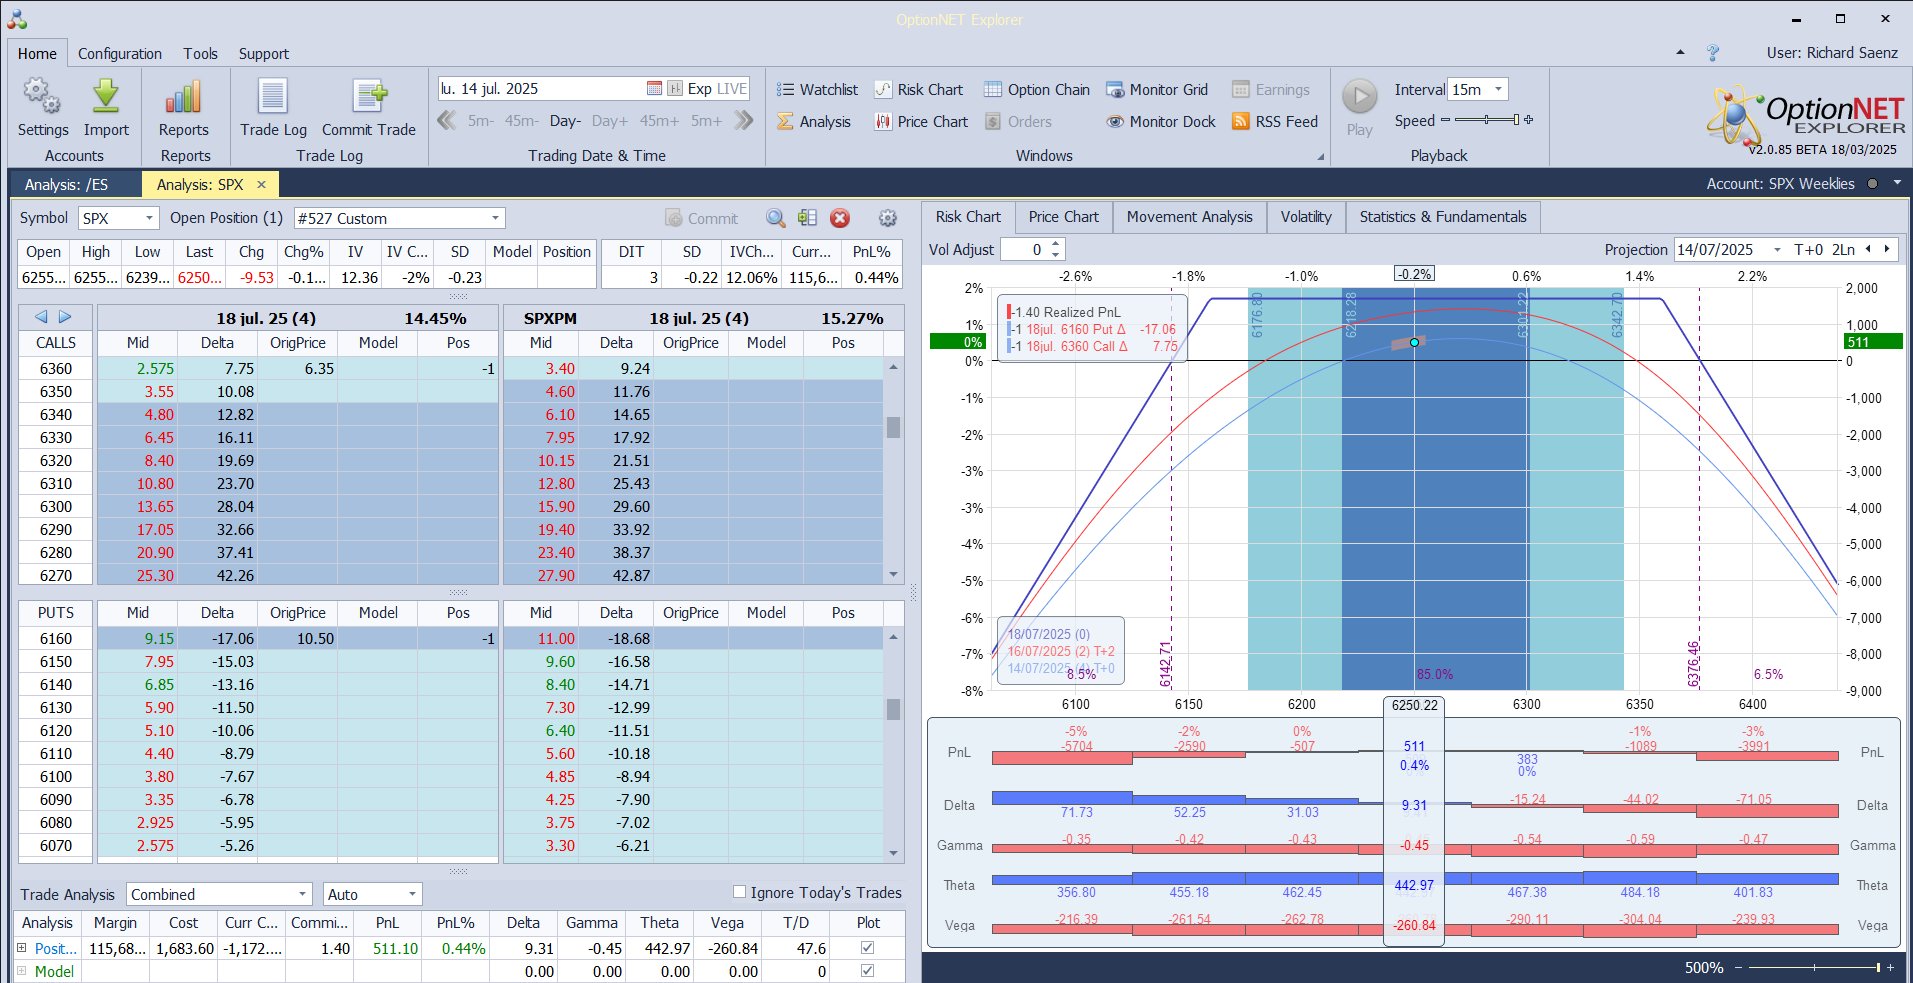The image size is (1913, 983).
Task: Toggle the LIVE mode indicator
Action: coord(732,89)
